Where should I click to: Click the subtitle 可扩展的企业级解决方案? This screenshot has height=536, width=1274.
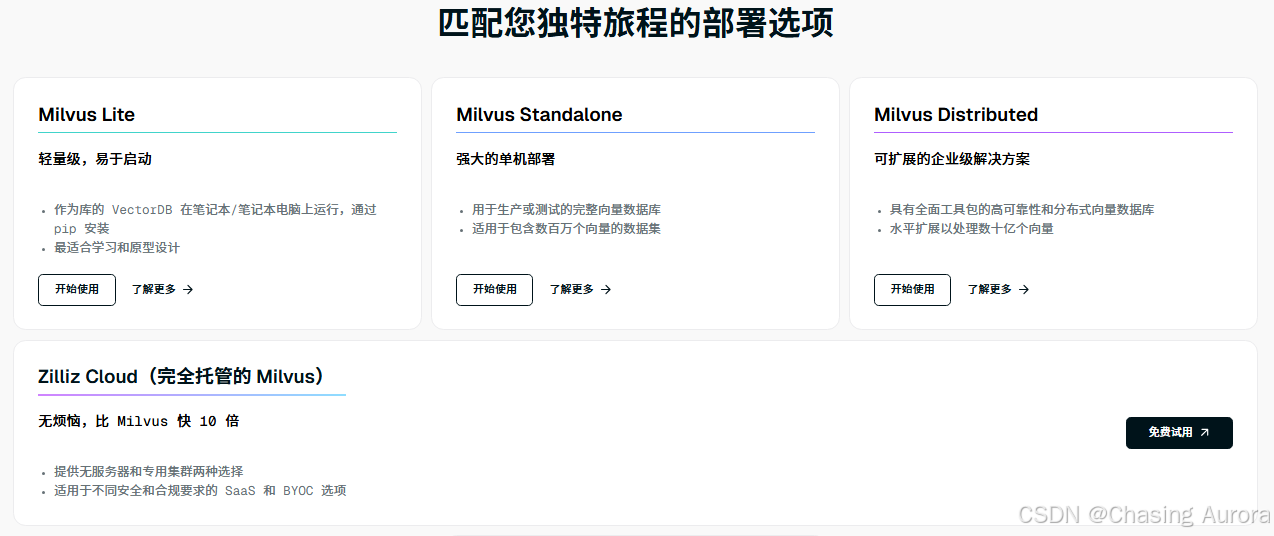pyautogui.click(x=952, y=159)
